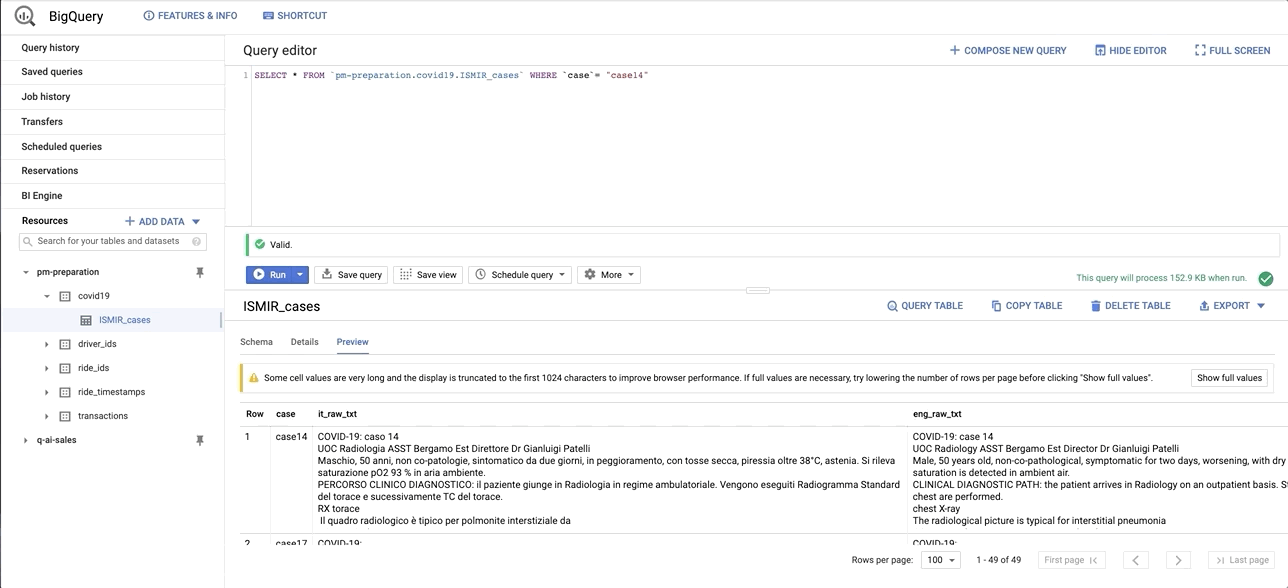The height and width of the screenshot is (588, 1288).
Task: Open the More options dropdown
Action: [609, 275]
